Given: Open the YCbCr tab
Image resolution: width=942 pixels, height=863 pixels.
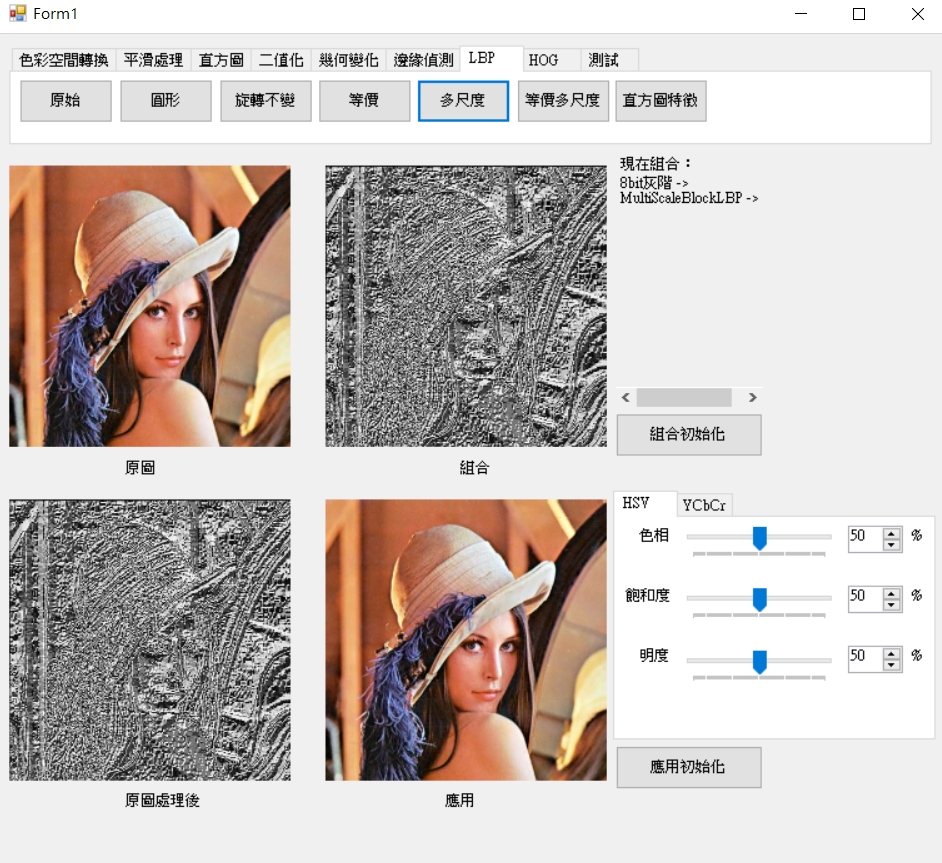Looking at the screenshot, I should click(705, 505).
